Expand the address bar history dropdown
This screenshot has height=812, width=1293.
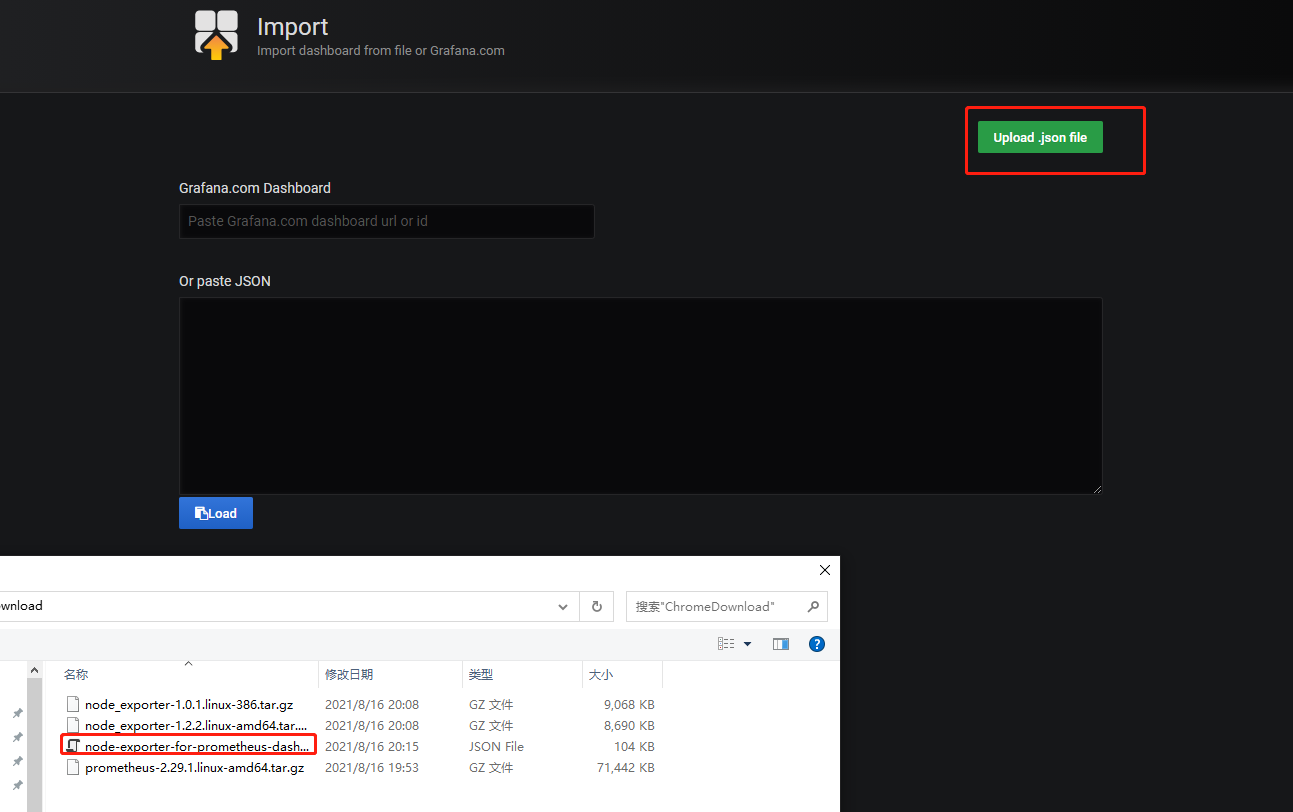(563, 606)
